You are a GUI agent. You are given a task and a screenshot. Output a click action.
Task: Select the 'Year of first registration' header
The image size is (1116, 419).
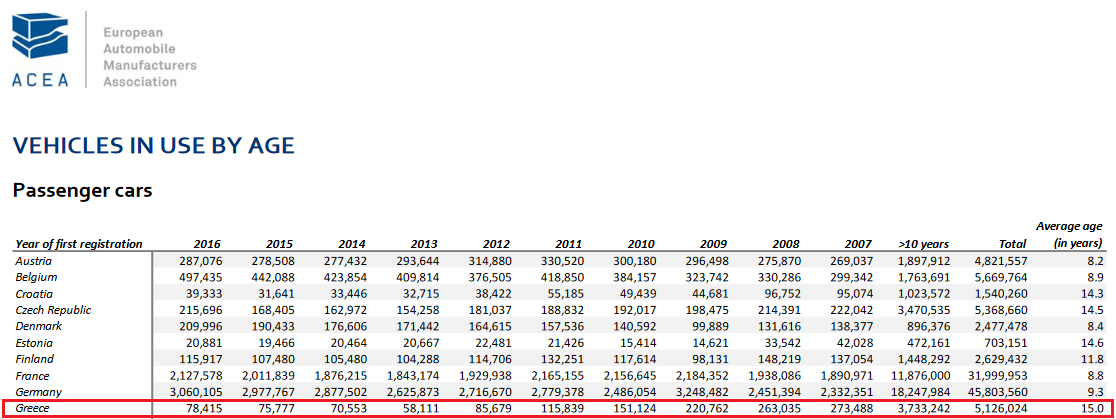(79, 244)
